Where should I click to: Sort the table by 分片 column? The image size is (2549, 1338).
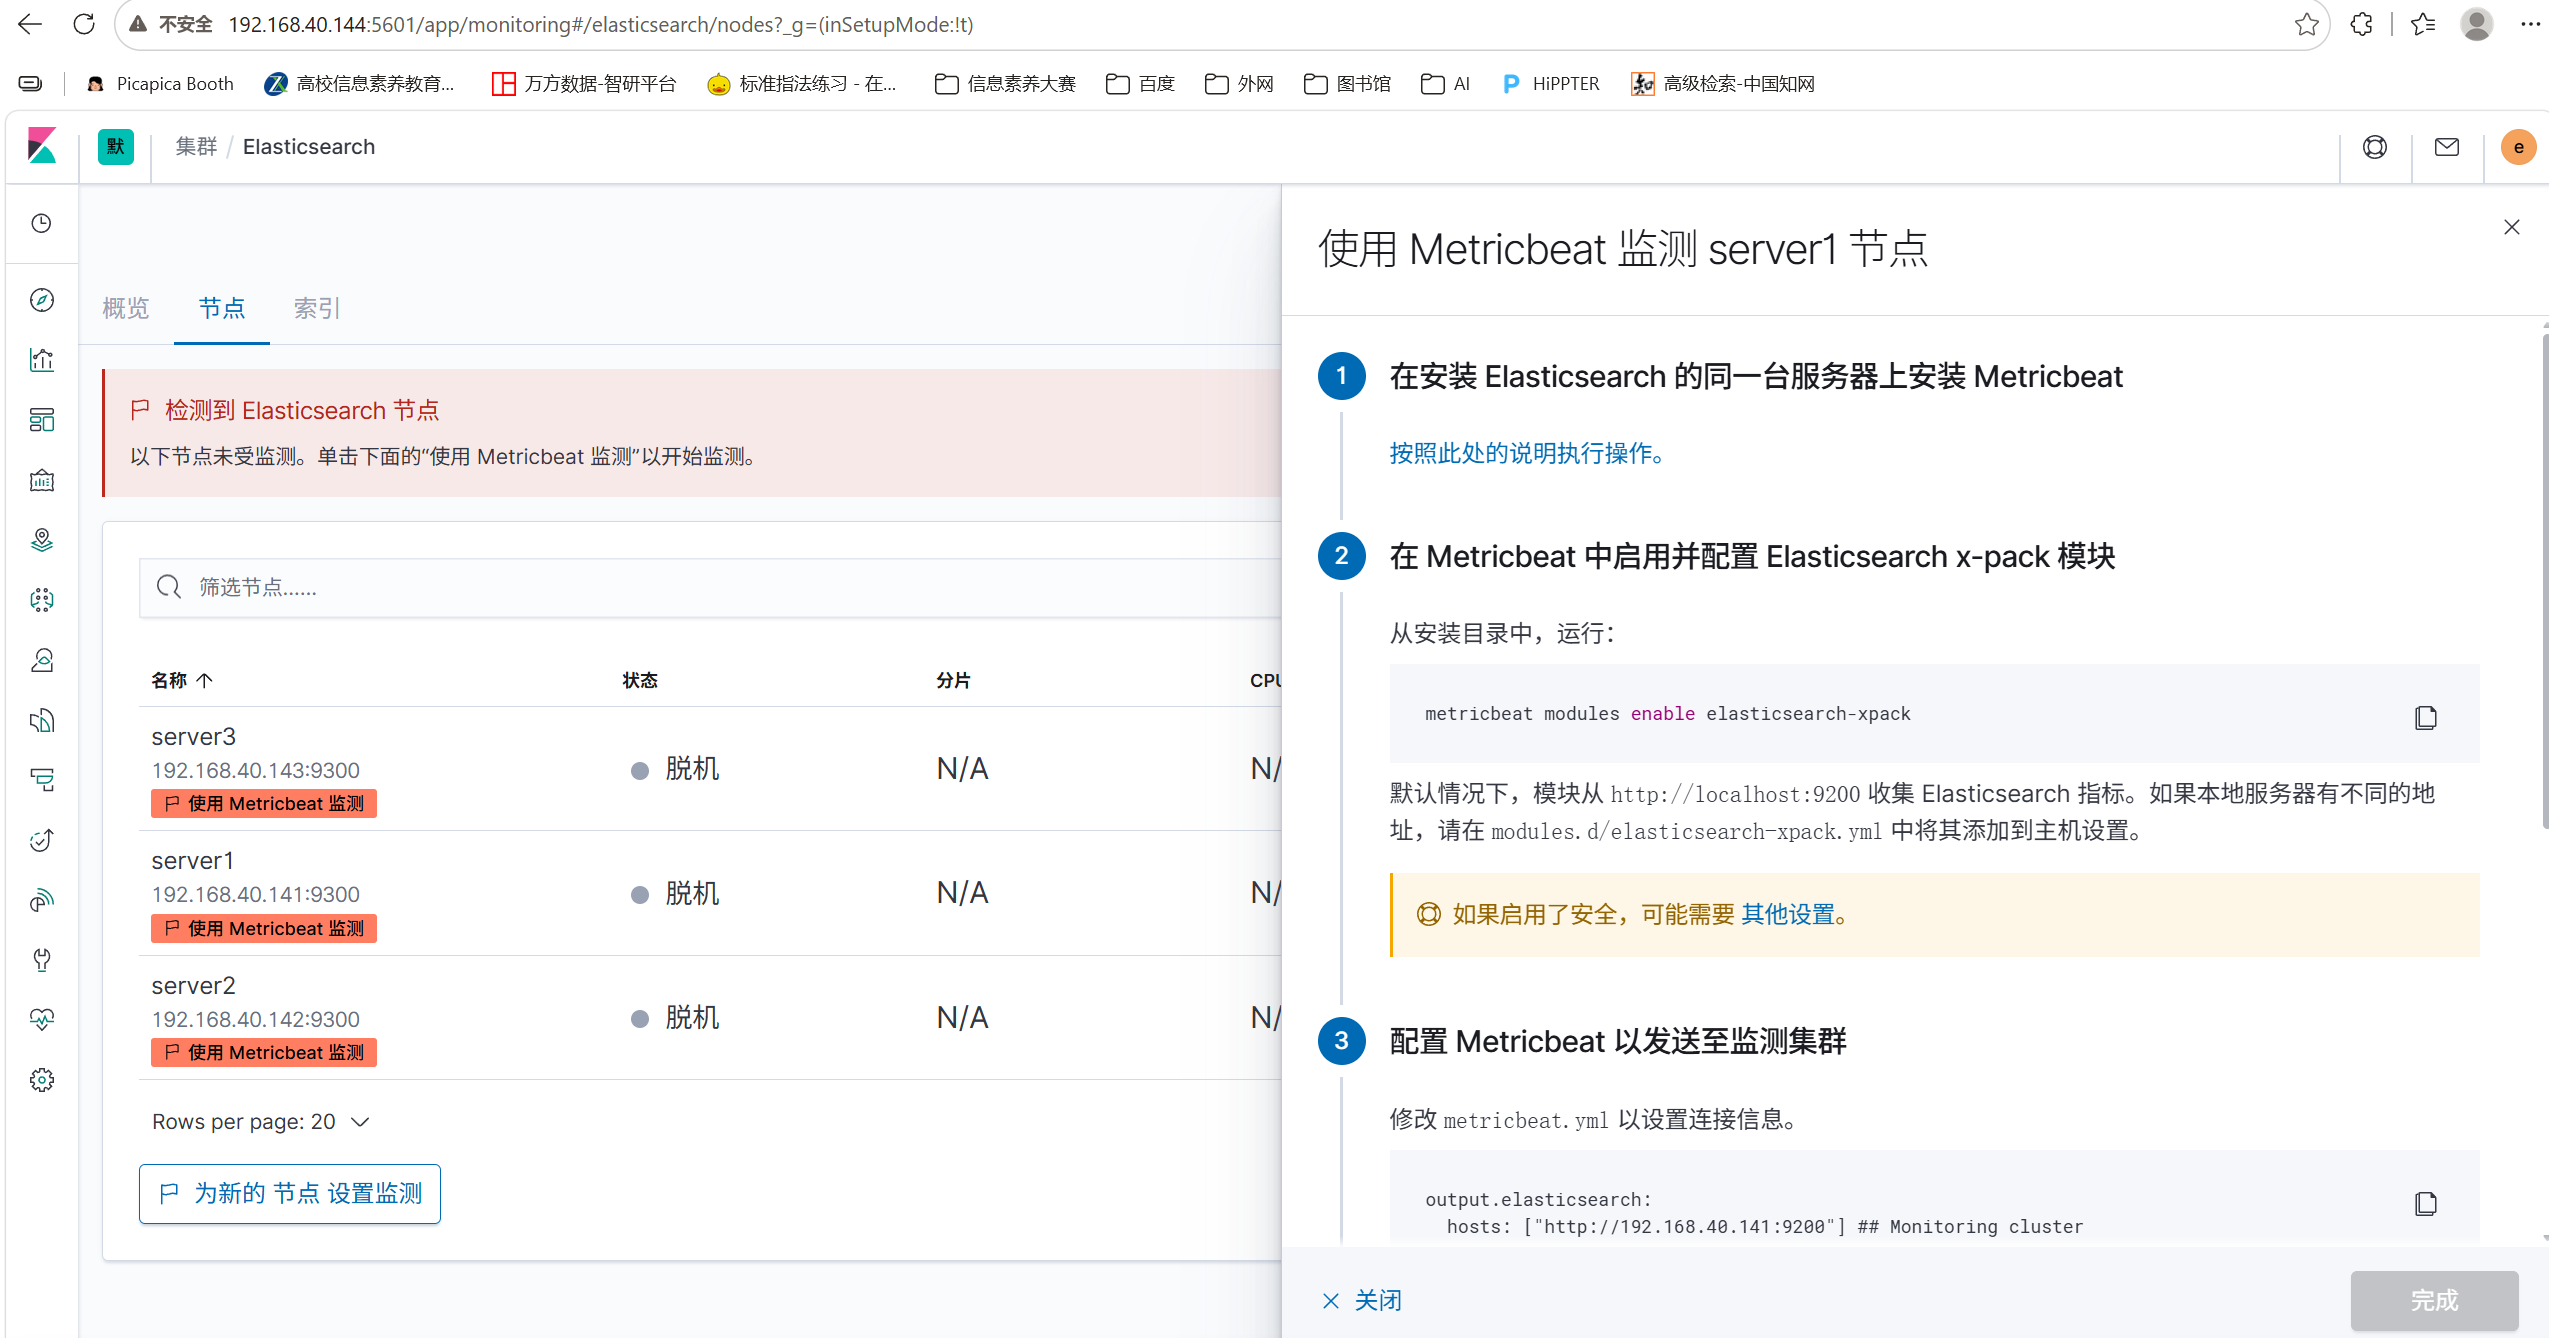[953, 680]
